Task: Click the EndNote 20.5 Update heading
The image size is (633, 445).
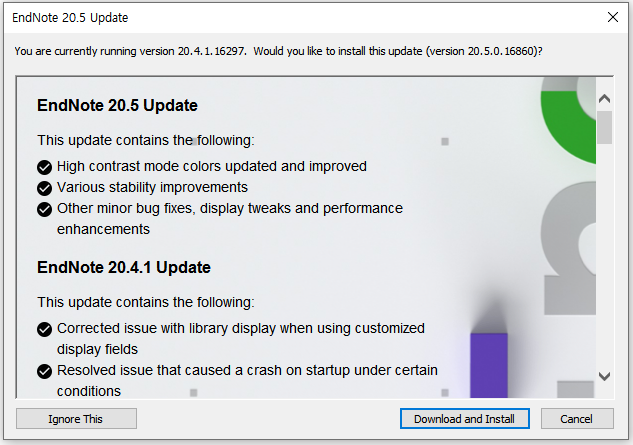Action: click(x=117, y=105)
